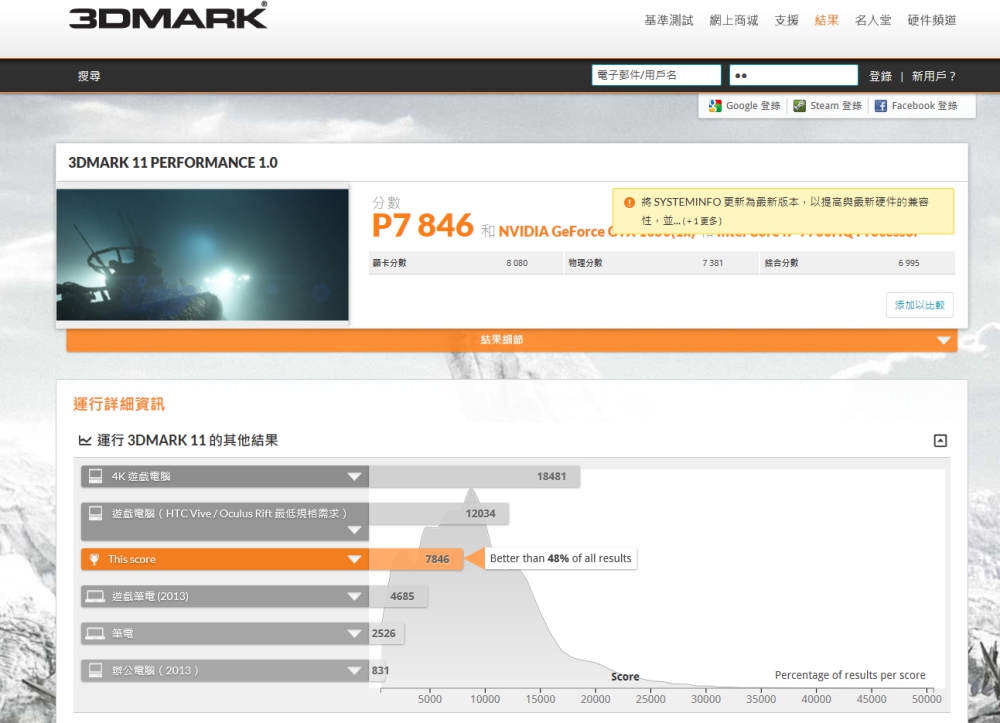This screenshot has width=1000, height=723.
Task: Click the Steam login icon
Action: [800, 106]
